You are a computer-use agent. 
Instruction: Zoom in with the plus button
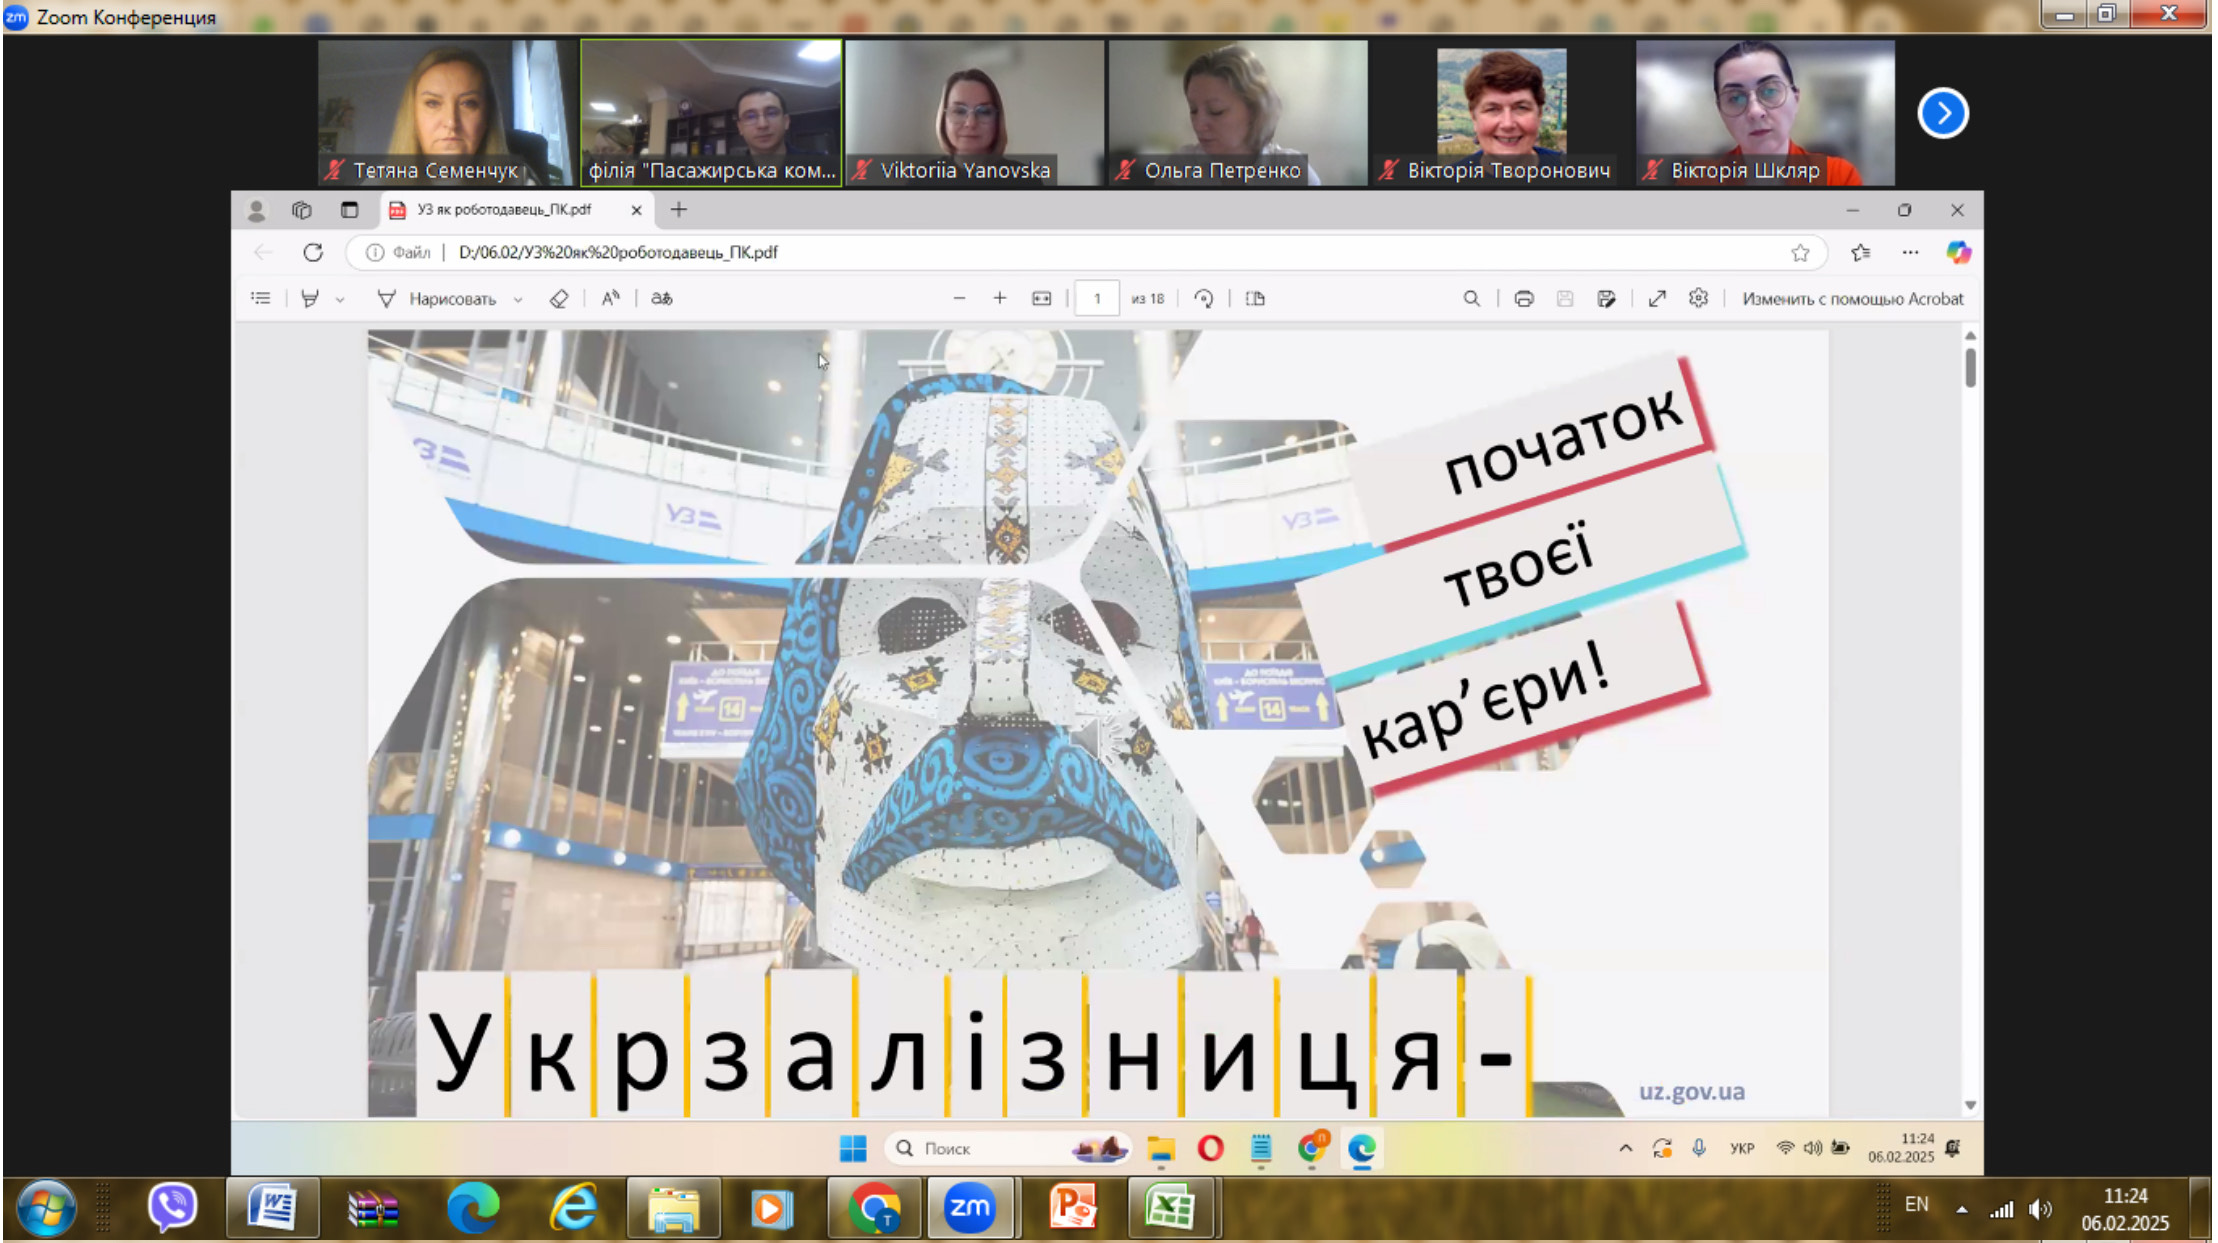pos(999,298)
